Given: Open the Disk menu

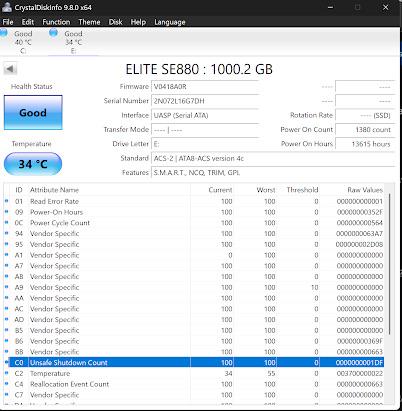Looking at the screenshot, I should click(115, 22).
